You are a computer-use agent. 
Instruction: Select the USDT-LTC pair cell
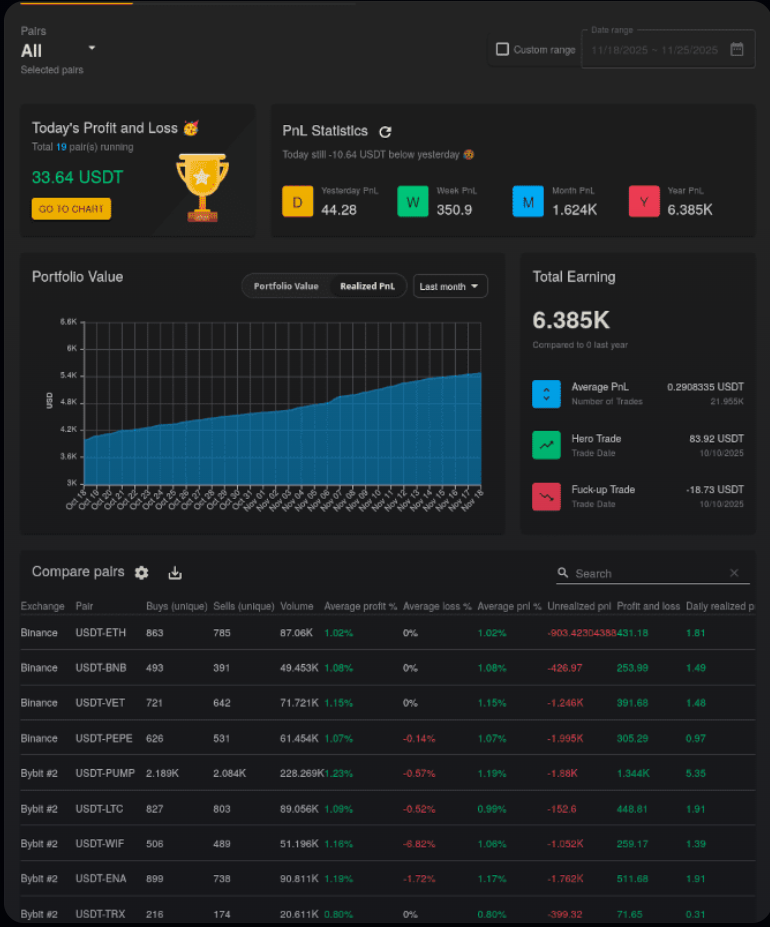click(x=99, y=808)
